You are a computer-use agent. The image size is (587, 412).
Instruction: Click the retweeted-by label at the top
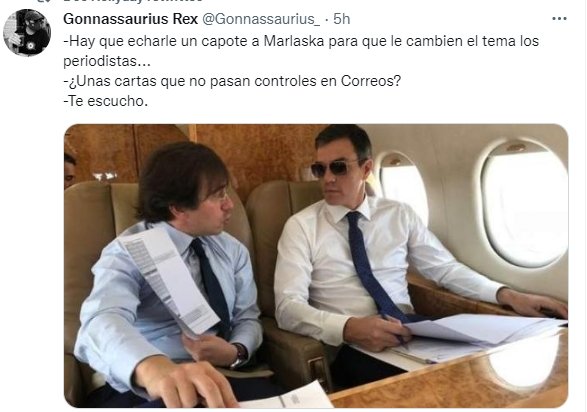(133, 1)
